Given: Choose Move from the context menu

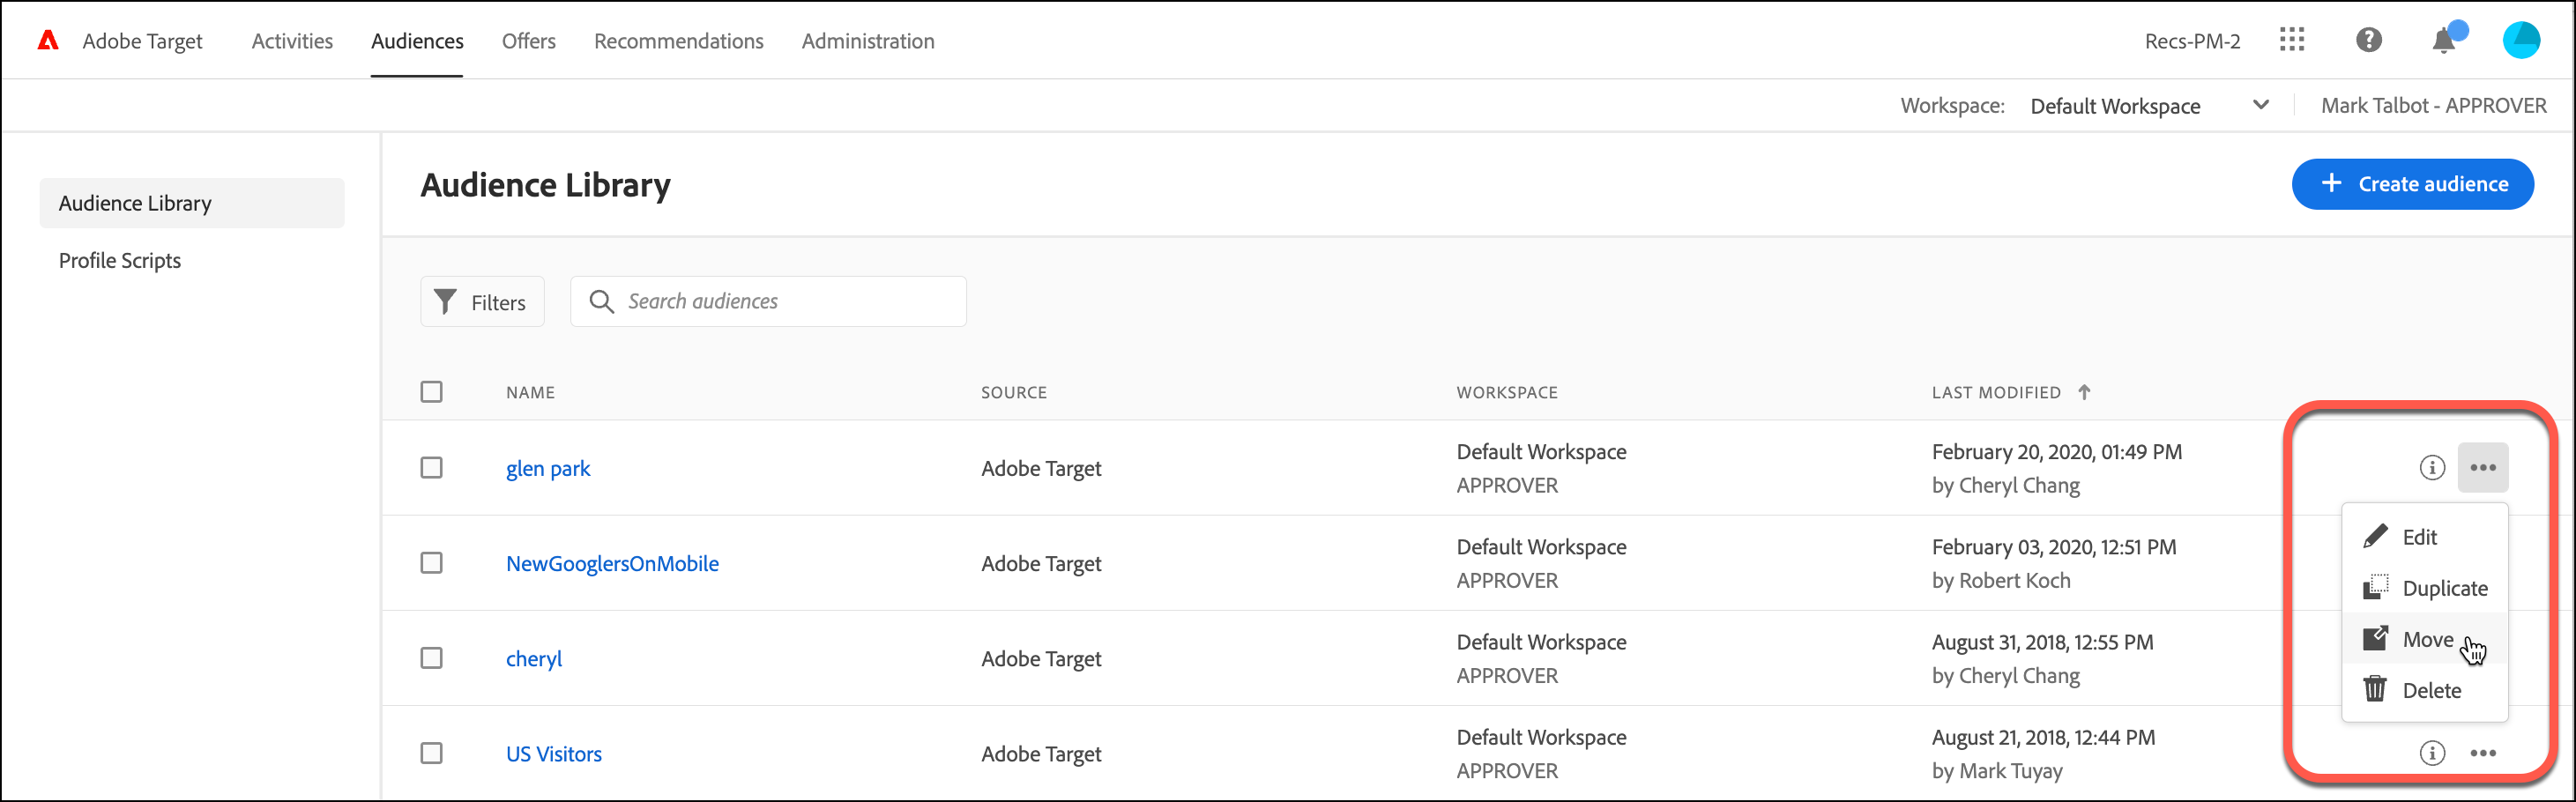Looking at the screenshot, I should coord(2427,639).
